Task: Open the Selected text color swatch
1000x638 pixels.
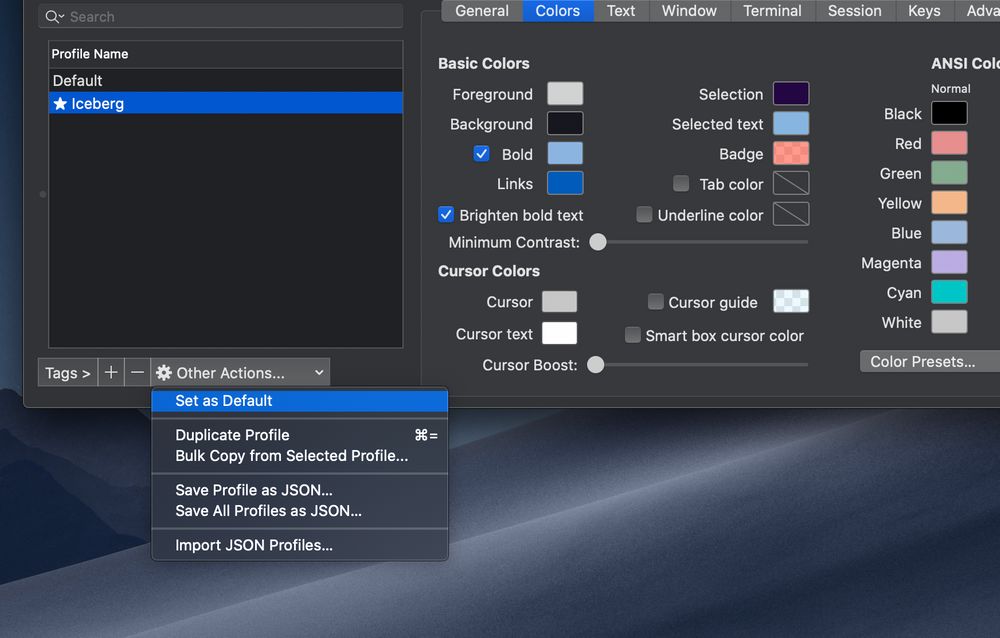Action: 791,124
